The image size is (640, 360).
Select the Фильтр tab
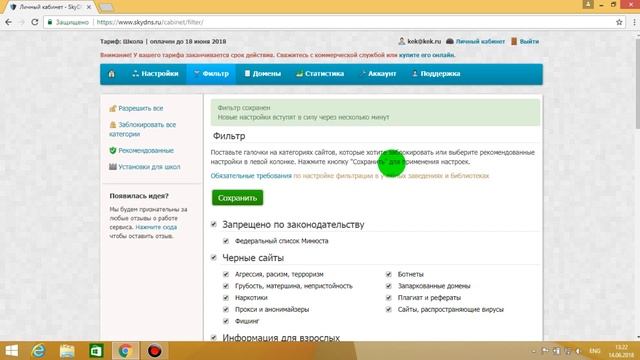click(211, 74)
